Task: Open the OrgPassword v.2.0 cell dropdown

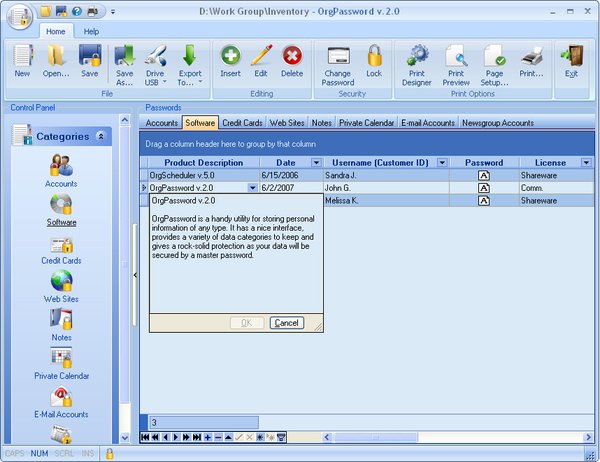Action: (253, 188)
